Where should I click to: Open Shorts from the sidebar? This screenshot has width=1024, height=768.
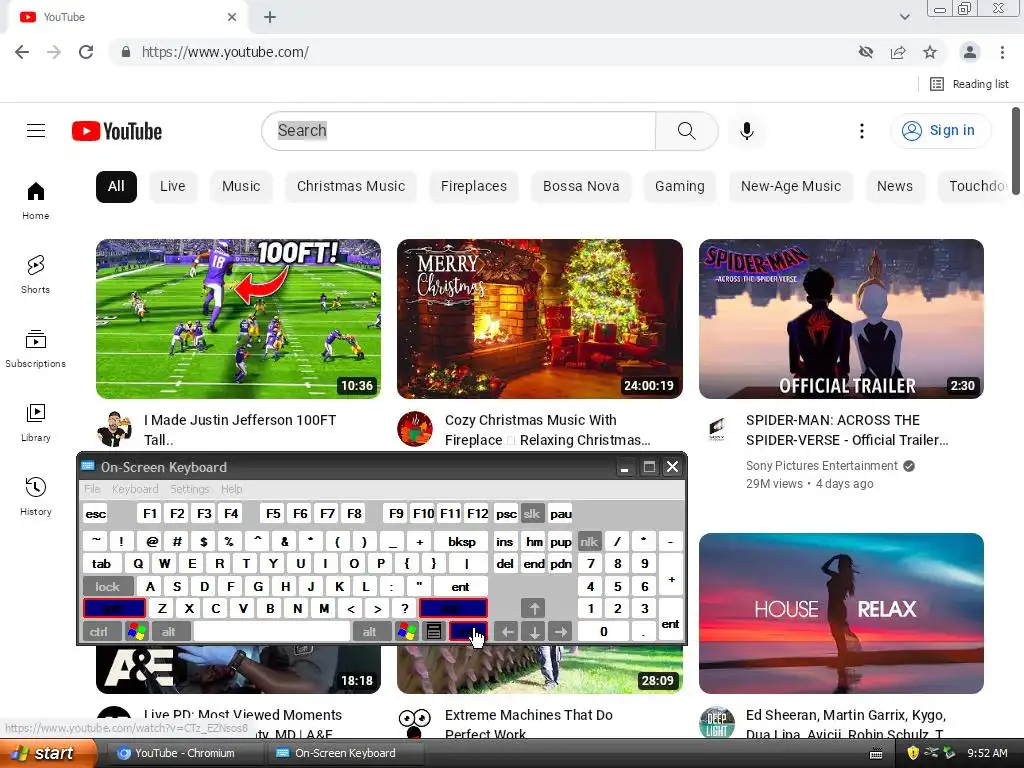(x=36, y=274)
